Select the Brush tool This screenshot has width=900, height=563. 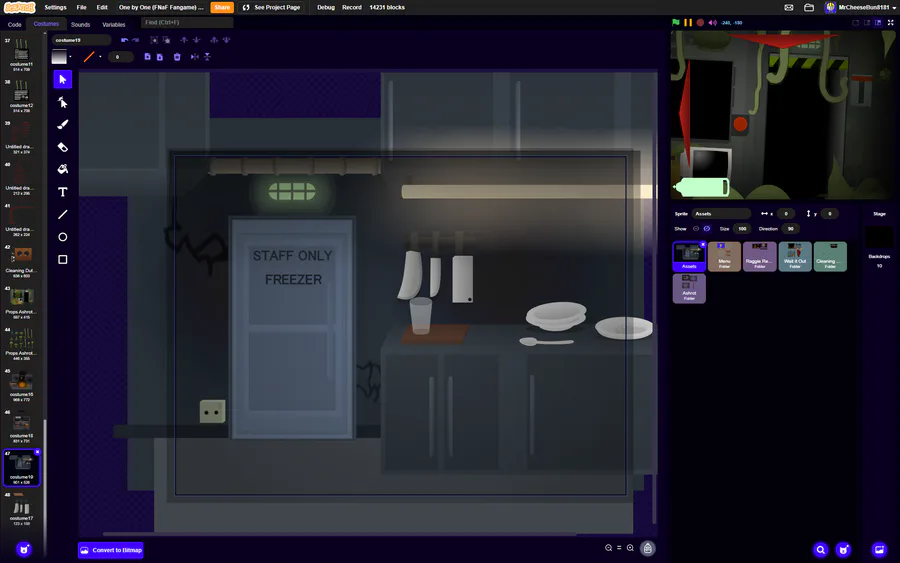coord(63,125)
